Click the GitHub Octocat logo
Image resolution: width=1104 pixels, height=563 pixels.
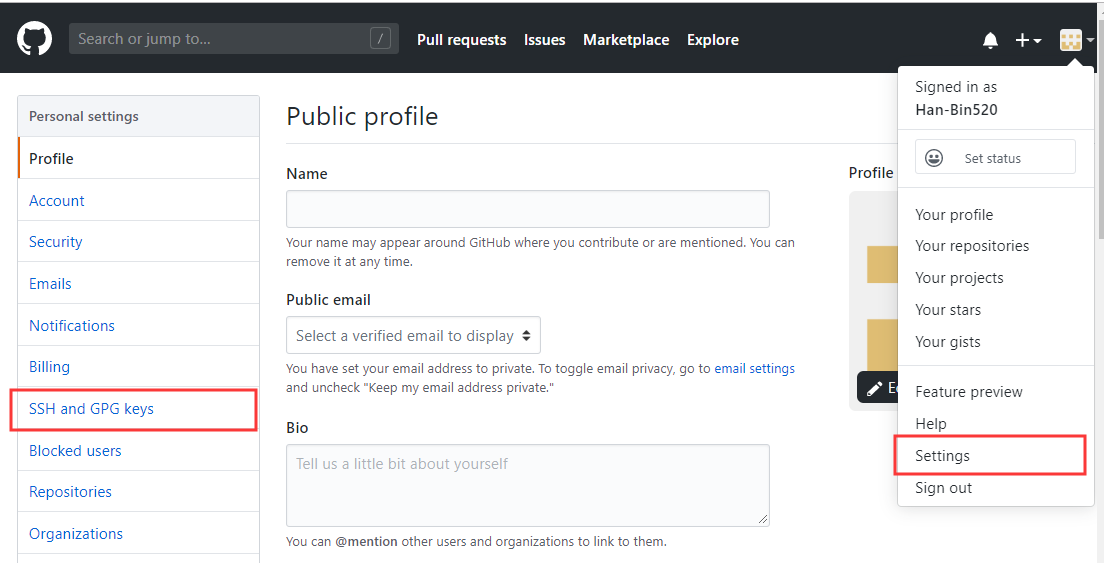34,39
